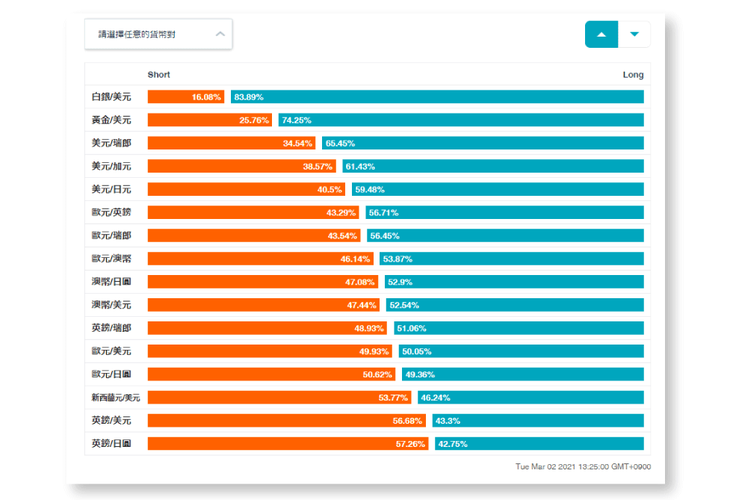Screen dimensions: 733x500
Task: Select the 澳幣/日圓 row label
Action: (111, 281)
